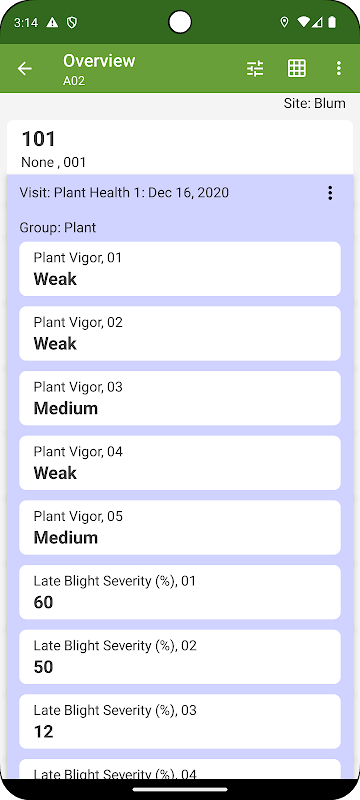Open Plant Vigor 02 entry
360x800 pixels.
pyautogui.click(x=180, y=334)
